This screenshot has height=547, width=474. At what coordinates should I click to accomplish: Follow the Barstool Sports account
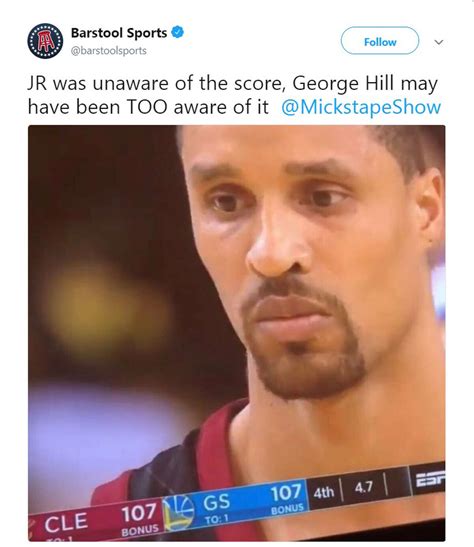380,41
